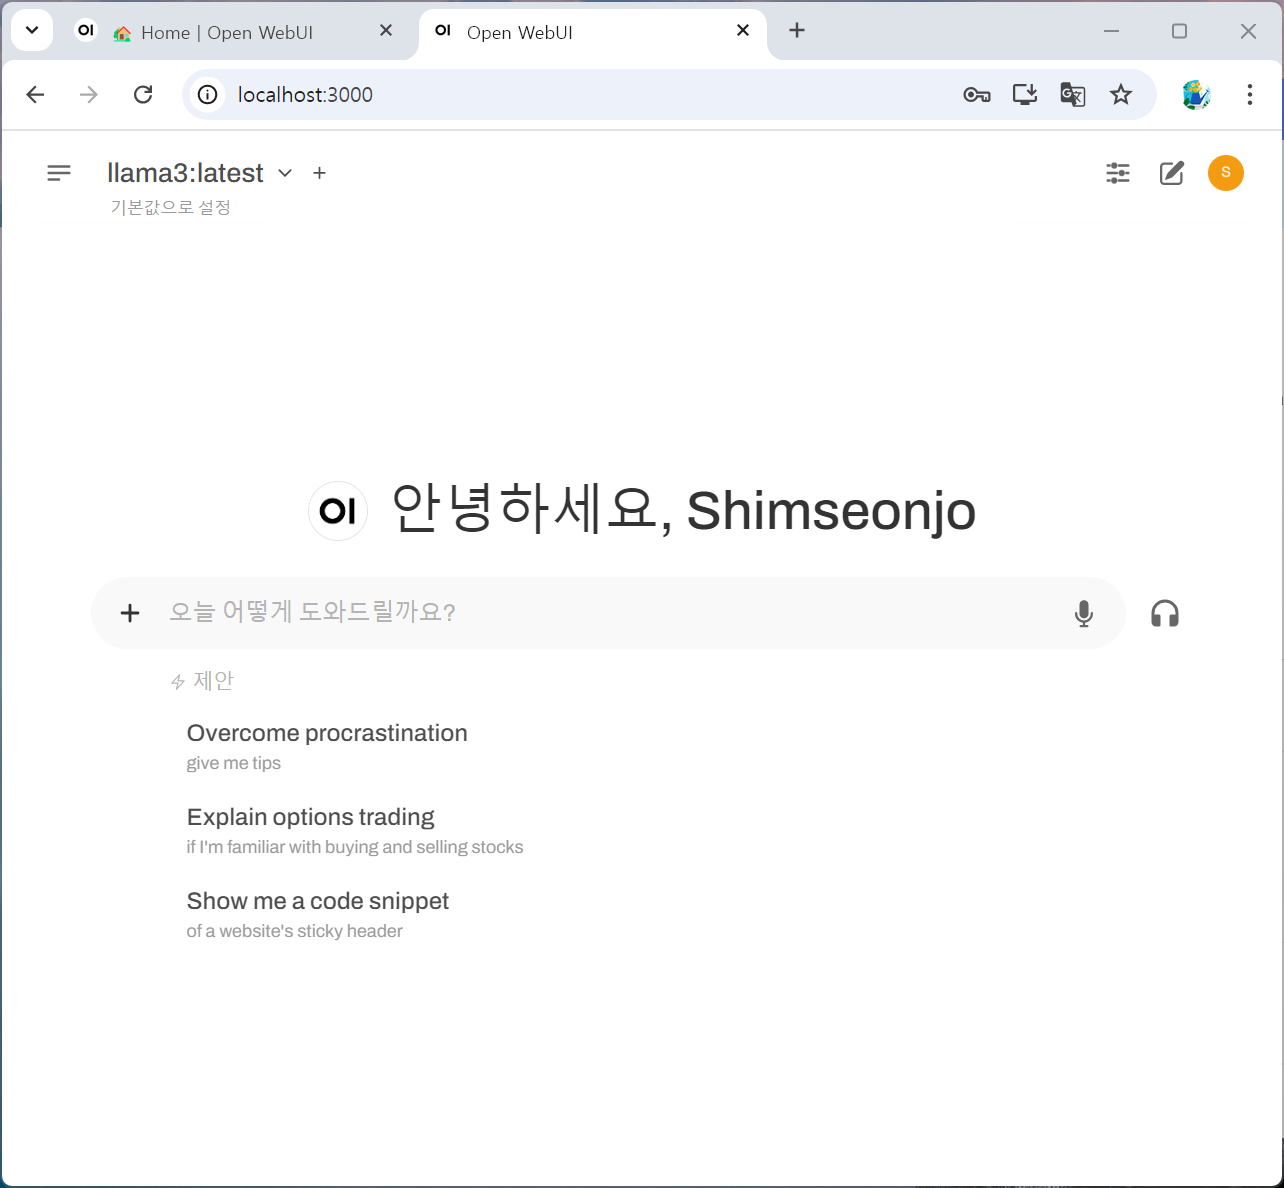
Task: Reload the current page
Action: (x=143, y=95)
